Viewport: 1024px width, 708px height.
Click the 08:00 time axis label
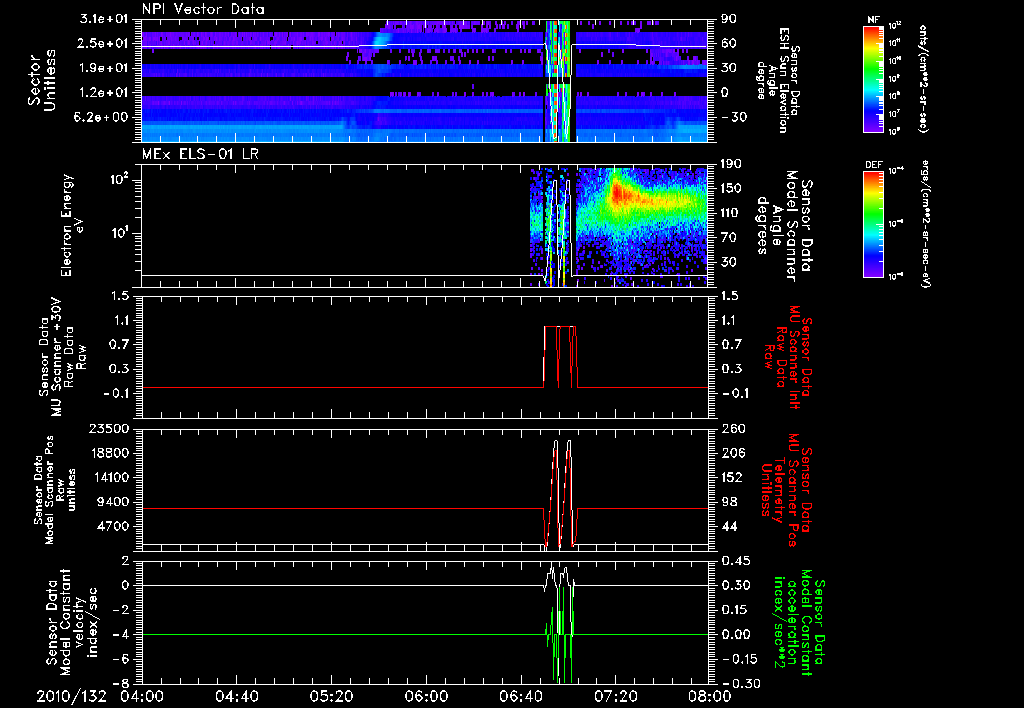(710, 696)
